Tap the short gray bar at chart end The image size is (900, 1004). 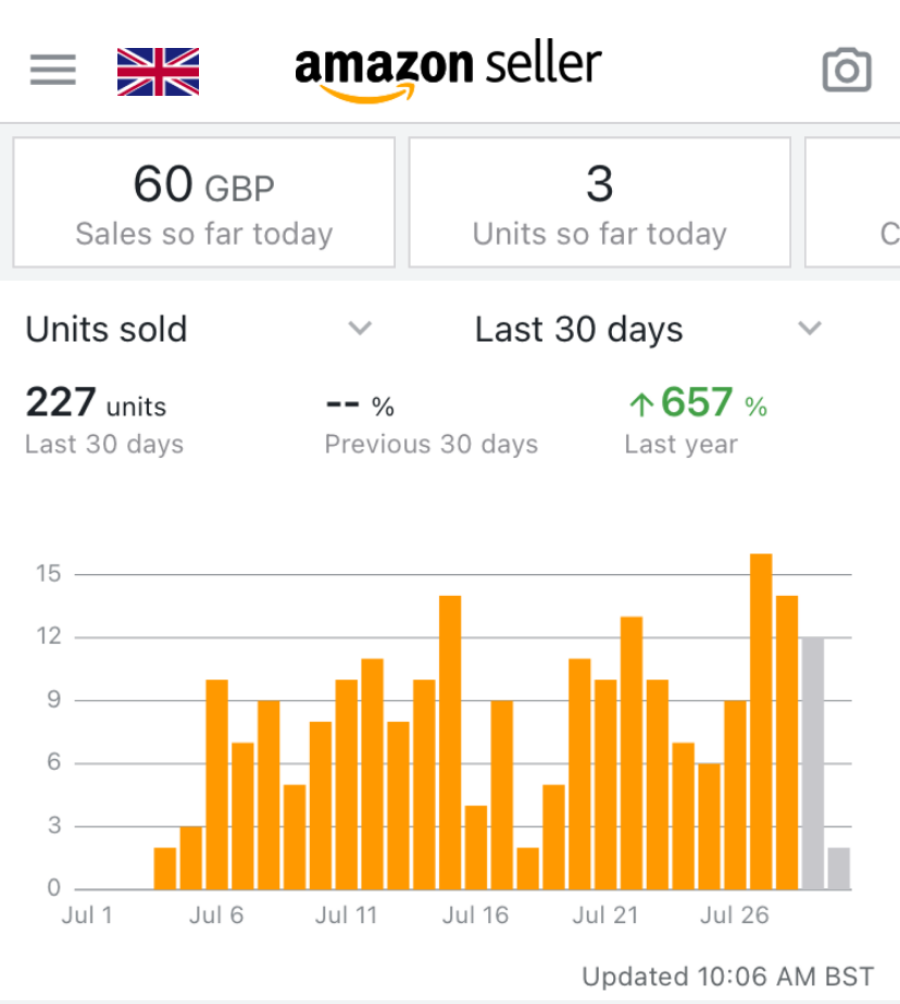pos(839,868)
